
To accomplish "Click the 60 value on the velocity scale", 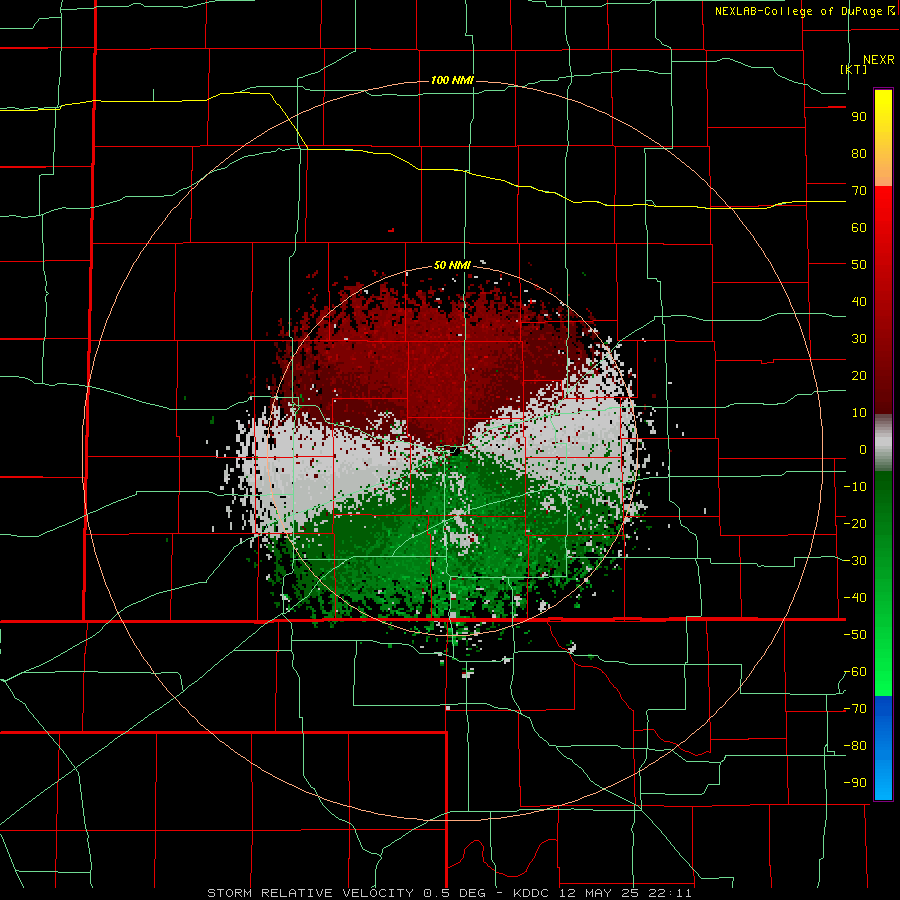I will tap(859, 228).
